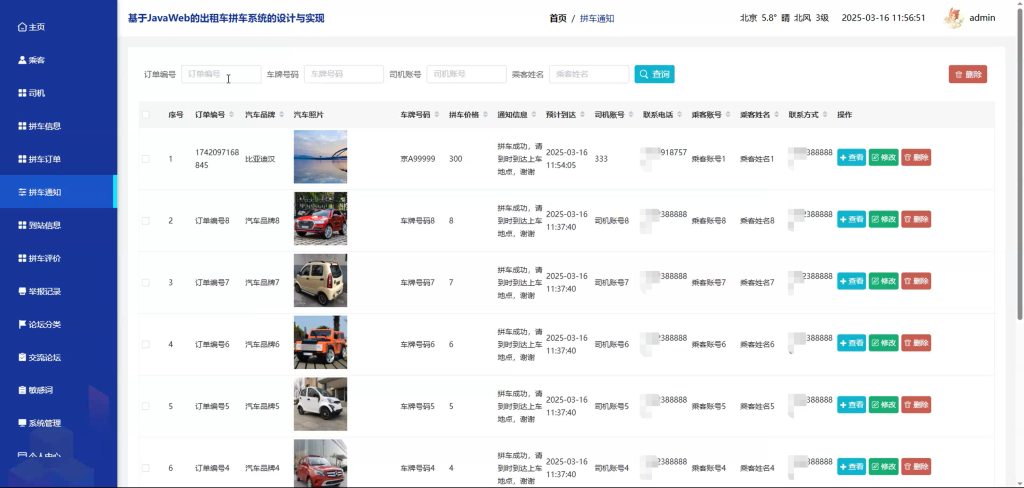Select 拼车通知 sidebar item
The width and height of the screenshot is (1024, 488).
(58, 192)
